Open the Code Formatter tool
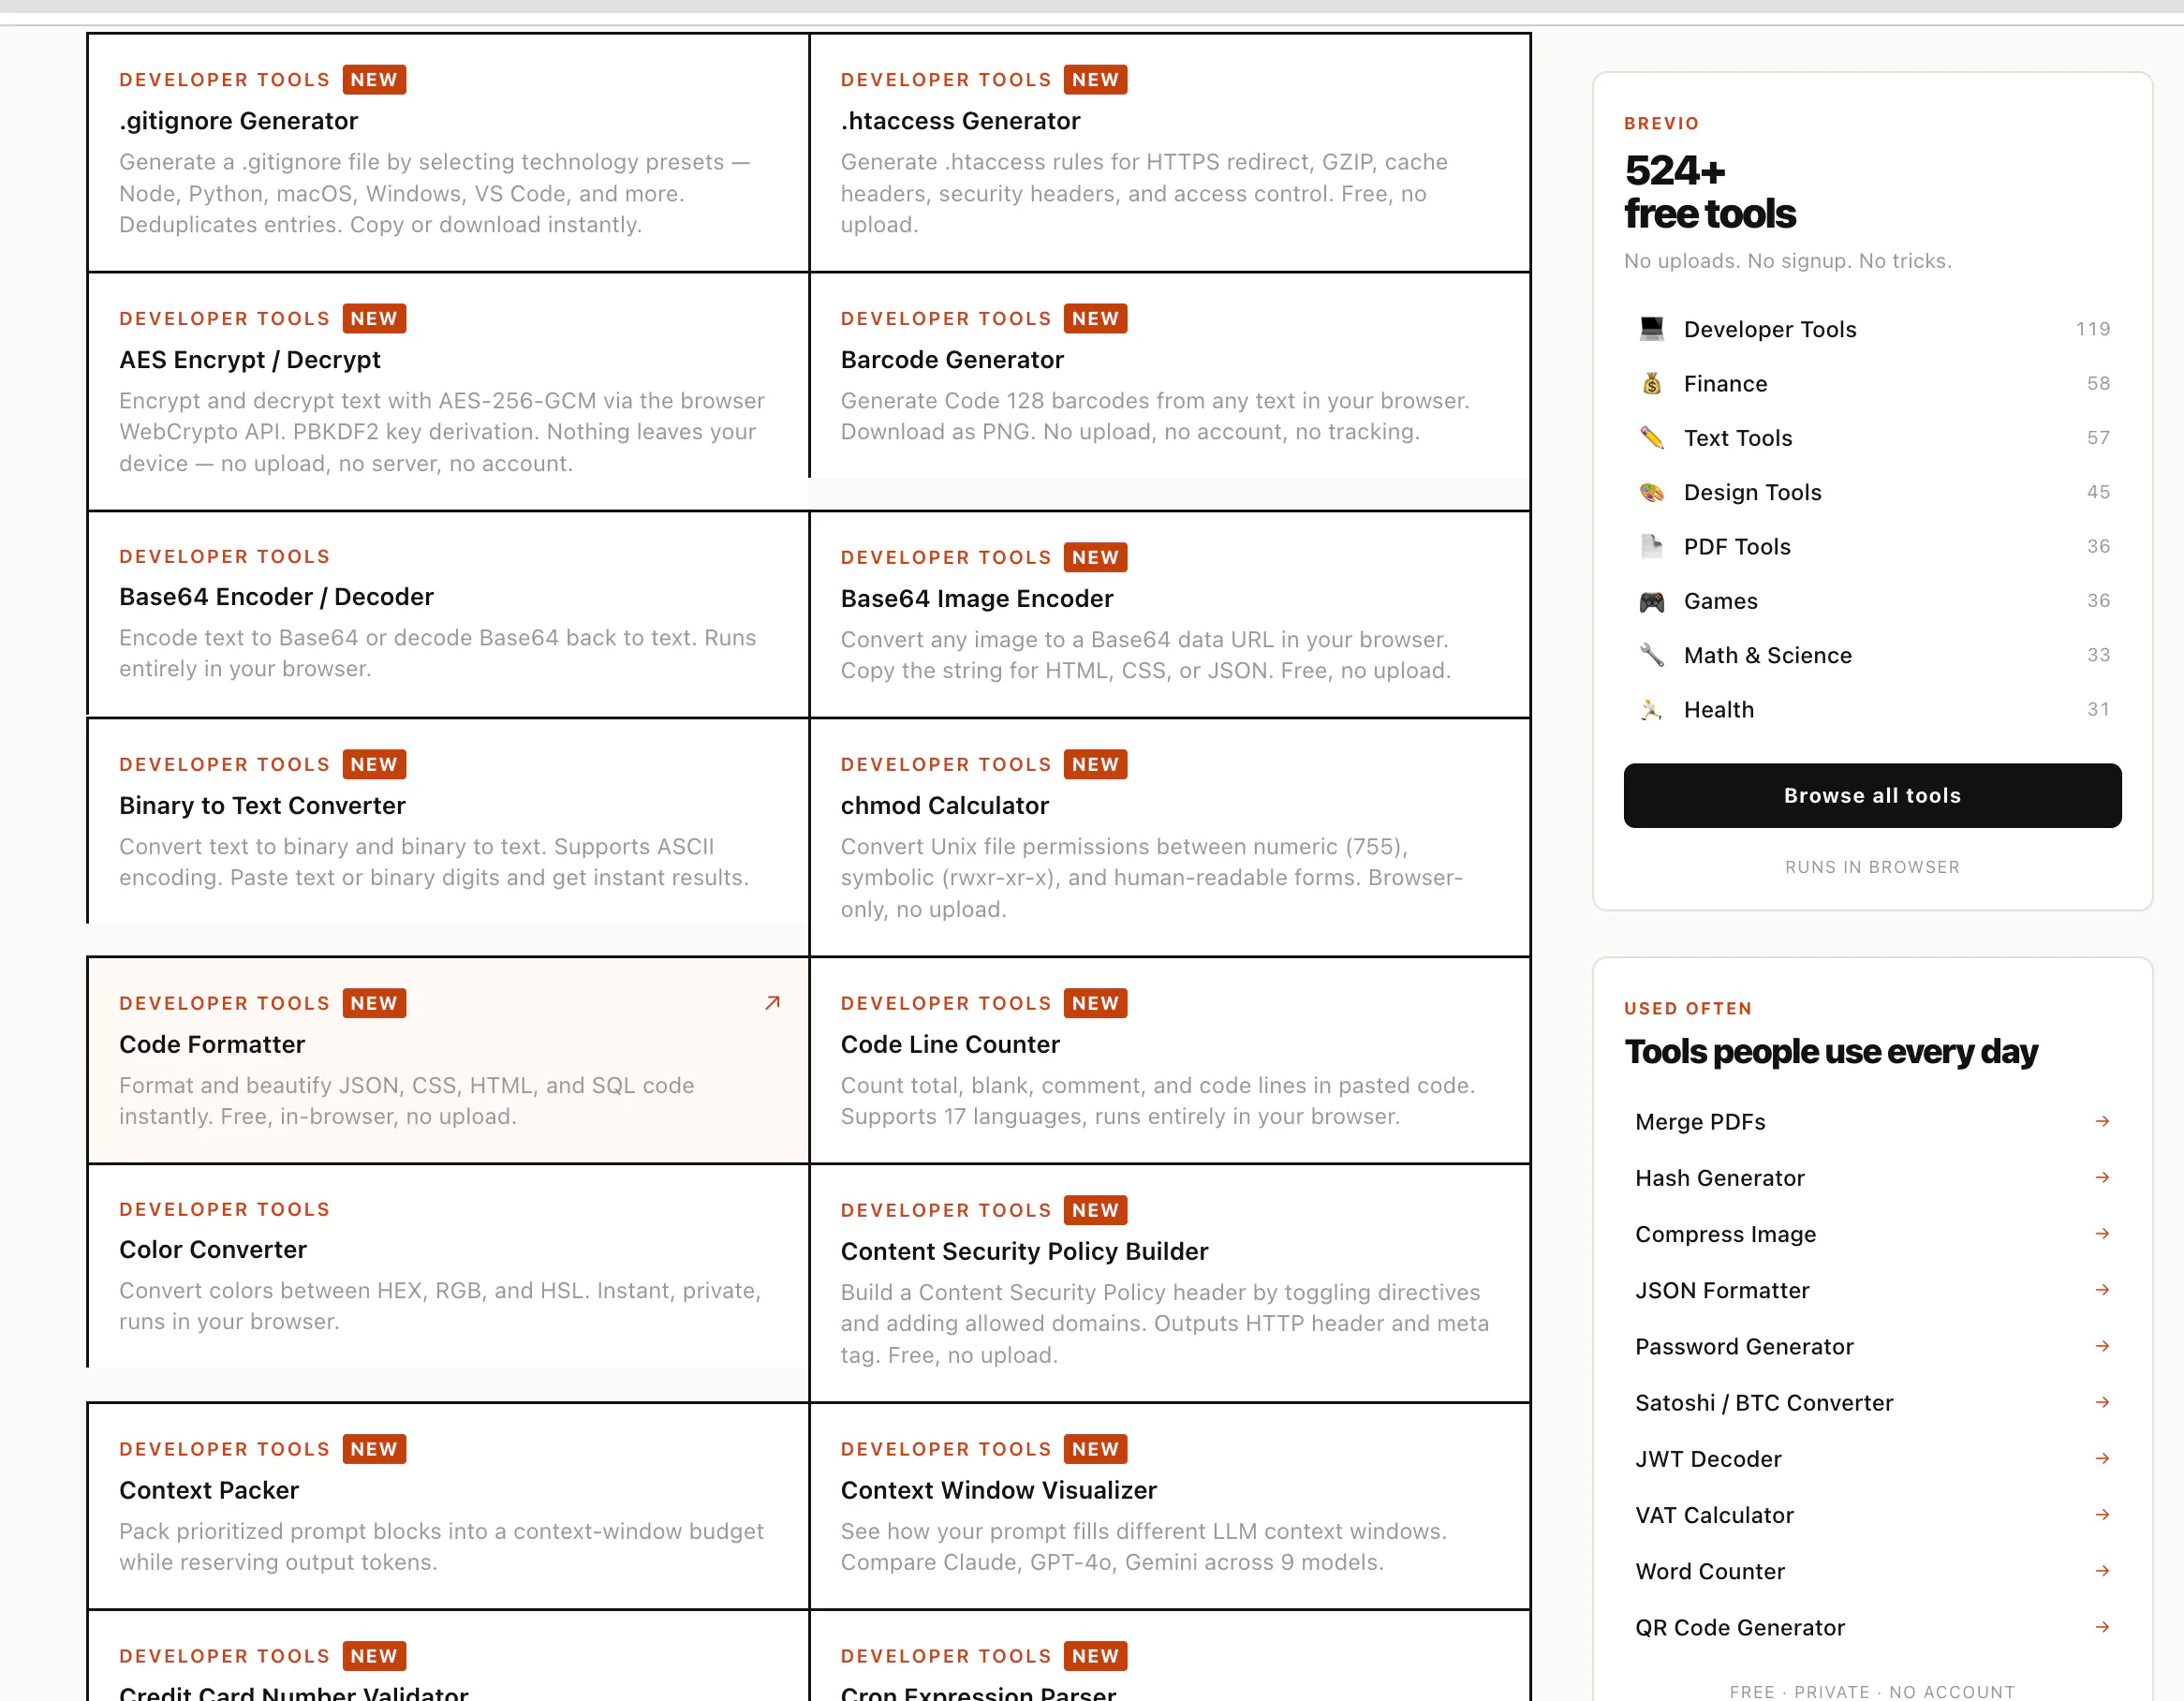 click(x=448, y=1060)
